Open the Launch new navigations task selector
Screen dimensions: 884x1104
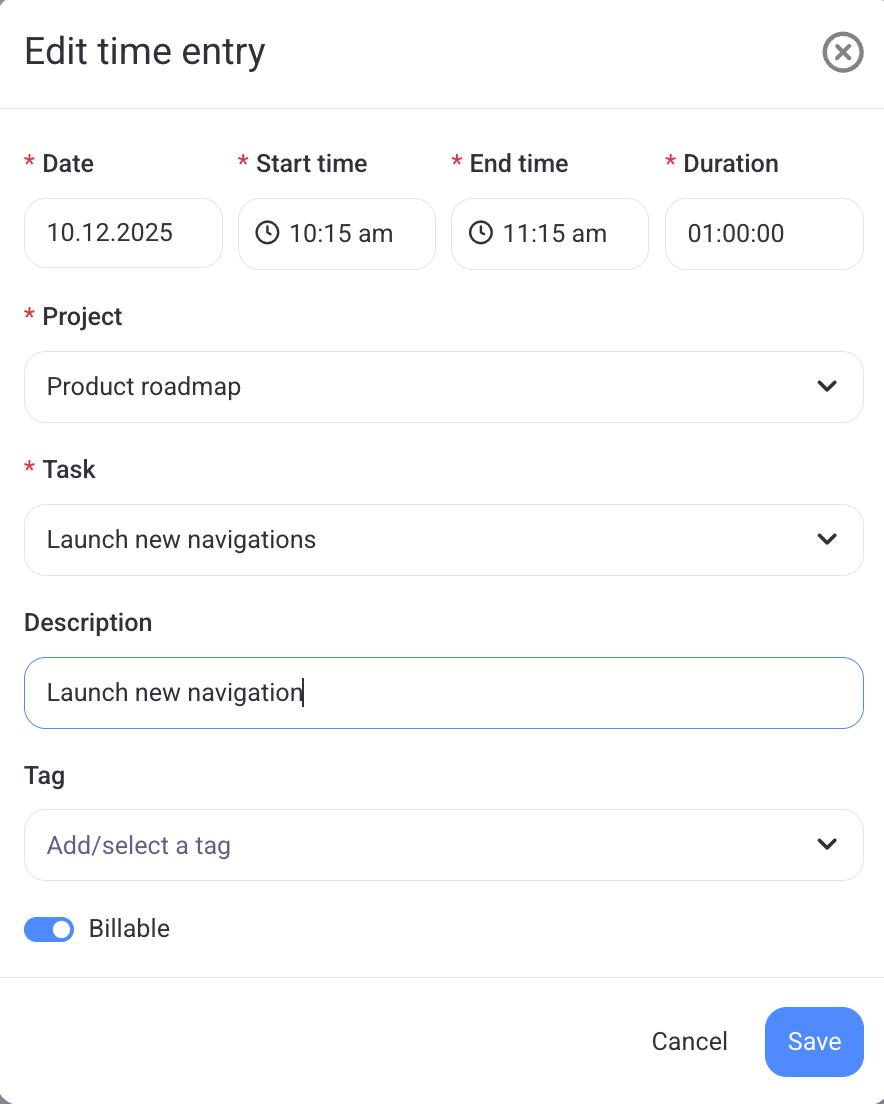coord(400,539)
